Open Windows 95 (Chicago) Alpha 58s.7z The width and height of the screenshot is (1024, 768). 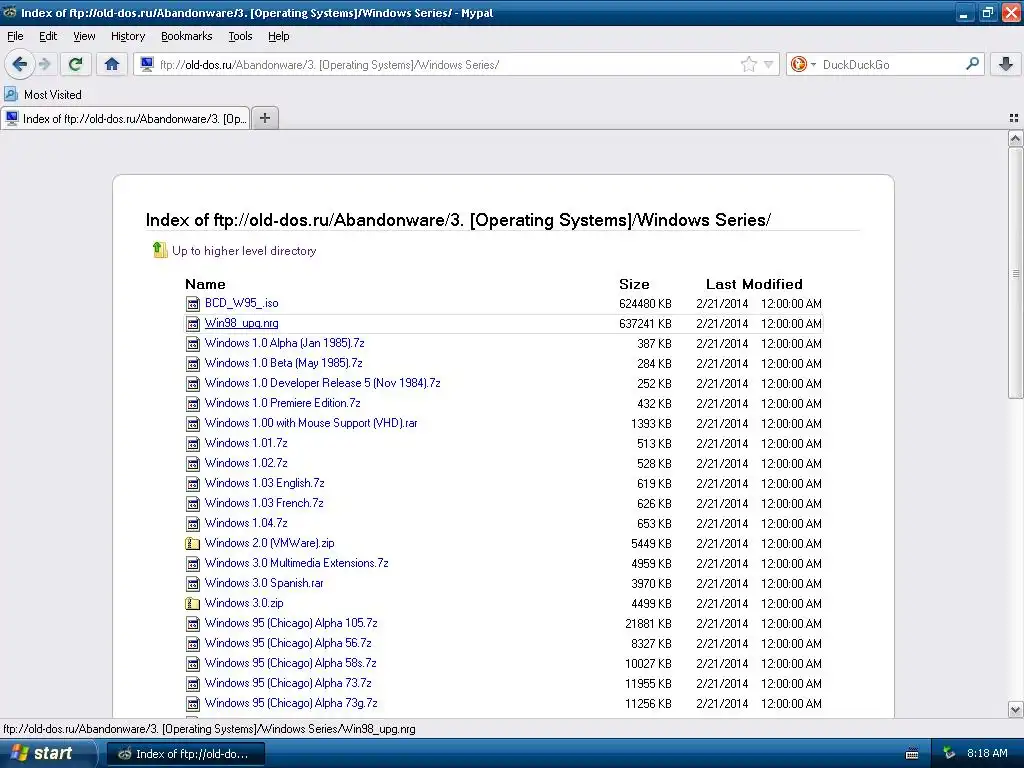tap(290, 663)
